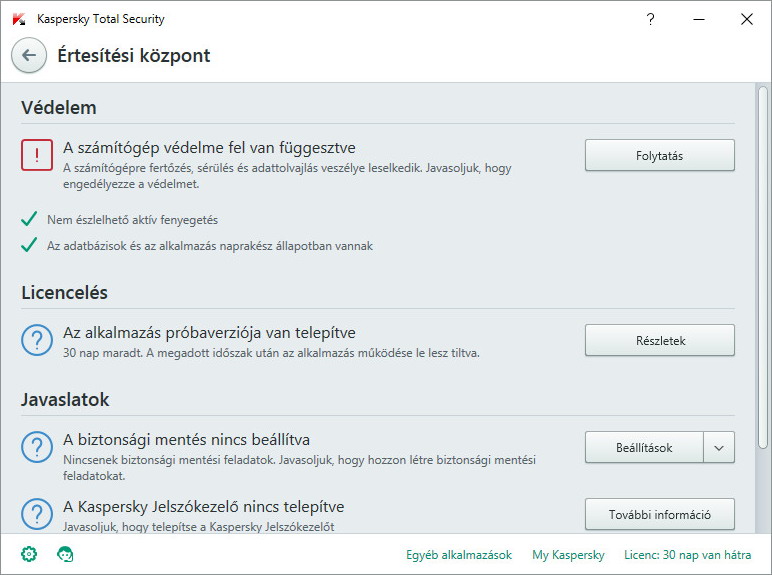Click text about adatbázisok naprakész állapotban
The image size is (772, 575).
tap(210, 246)
